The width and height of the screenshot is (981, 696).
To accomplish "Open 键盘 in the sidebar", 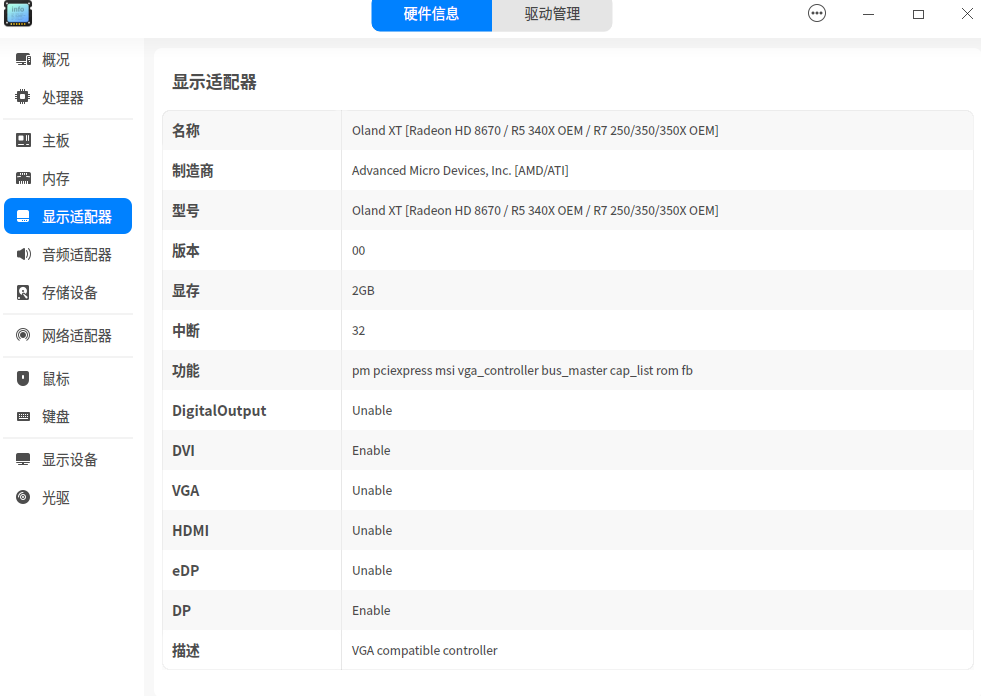I will point(68,417).
